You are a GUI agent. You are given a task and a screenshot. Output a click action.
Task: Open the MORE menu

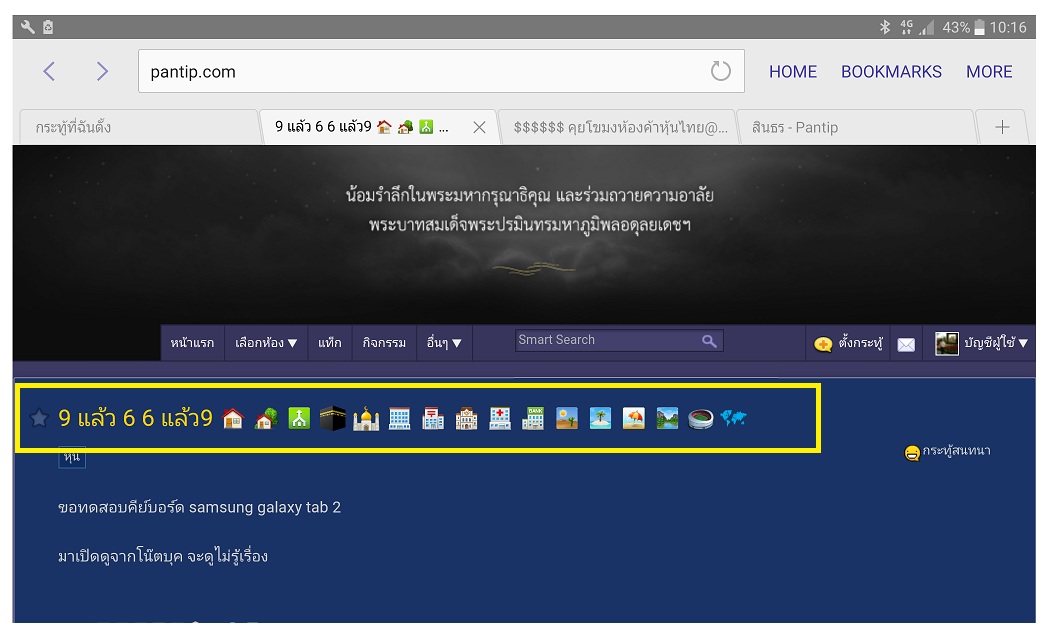click(x=989, y=72)
